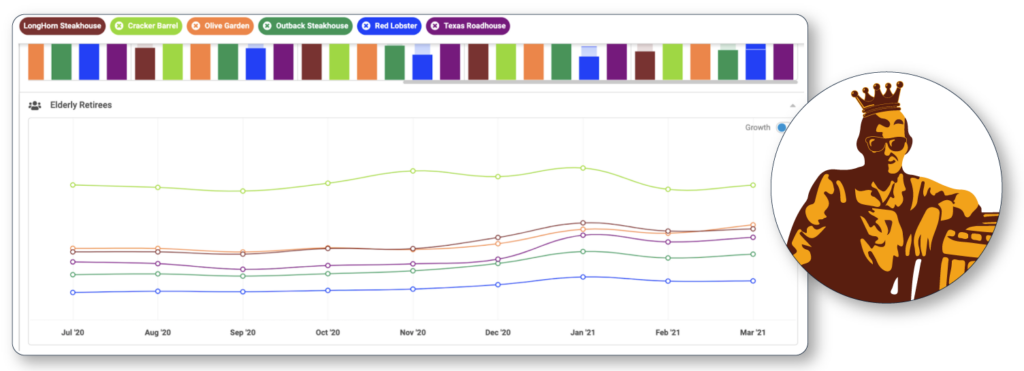Click the crowned man logo image
The height and width of the screenshot is (371, 1024).
point(886,187)
